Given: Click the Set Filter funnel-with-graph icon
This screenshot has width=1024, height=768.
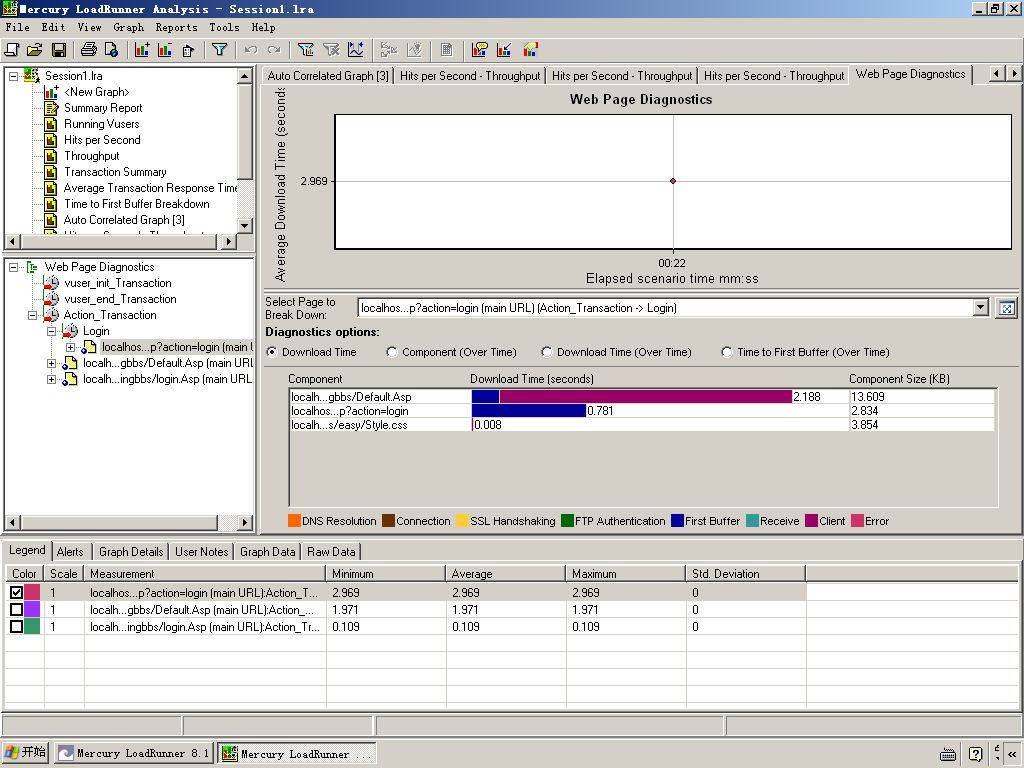Looking at the screenshot, I should [305, 50].
